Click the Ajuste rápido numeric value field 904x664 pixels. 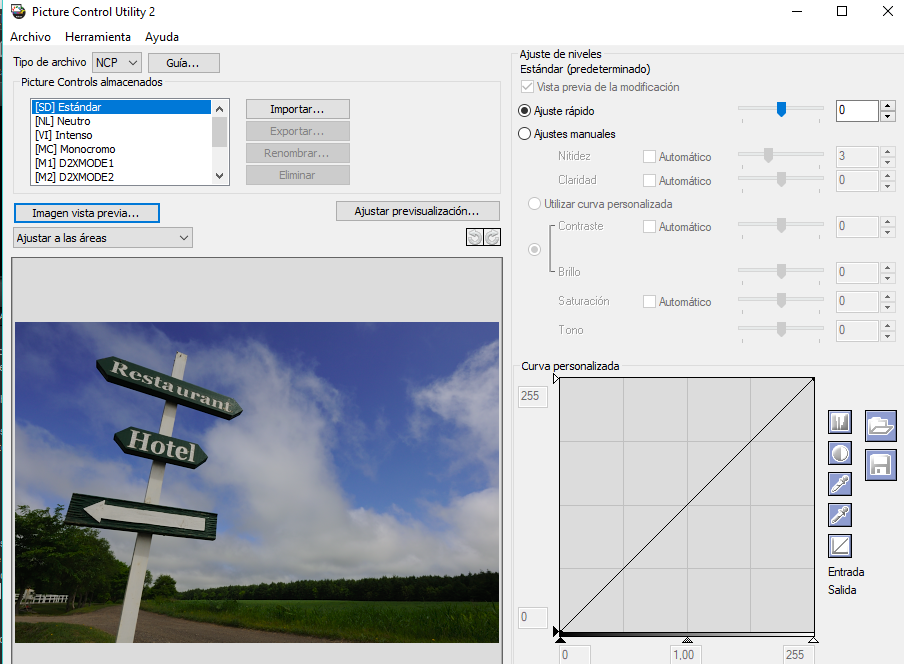click(857, 111)
